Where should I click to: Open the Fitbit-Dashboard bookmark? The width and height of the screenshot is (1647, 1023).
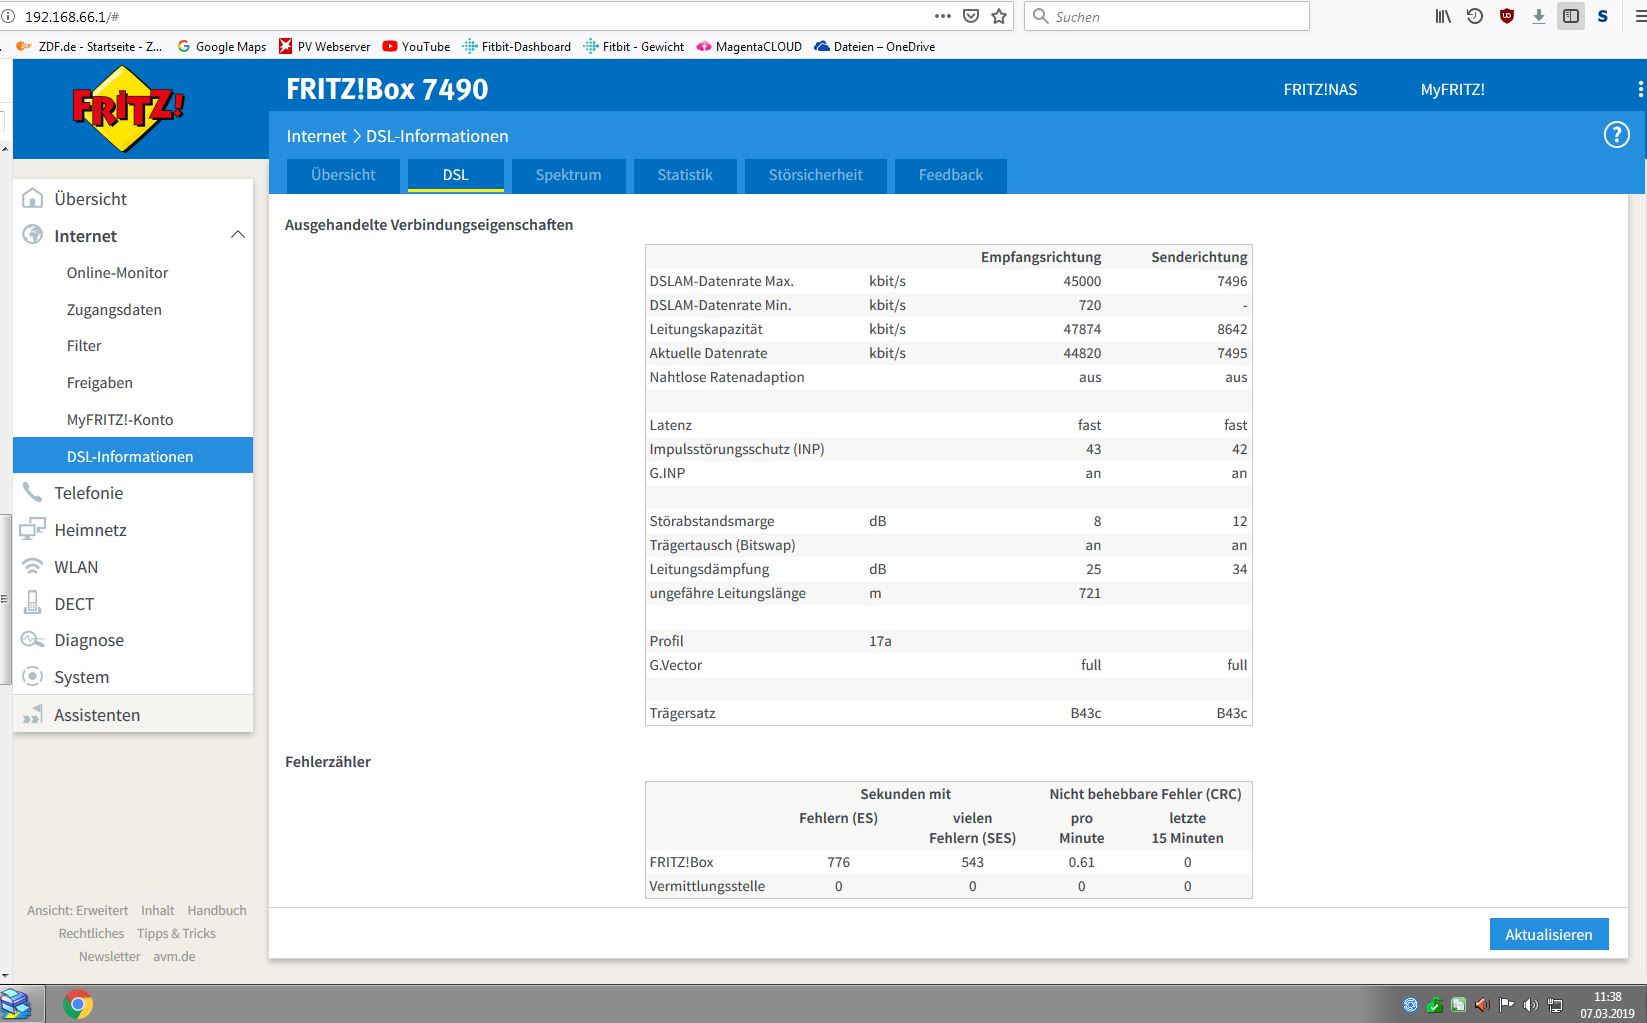[516, 46]
